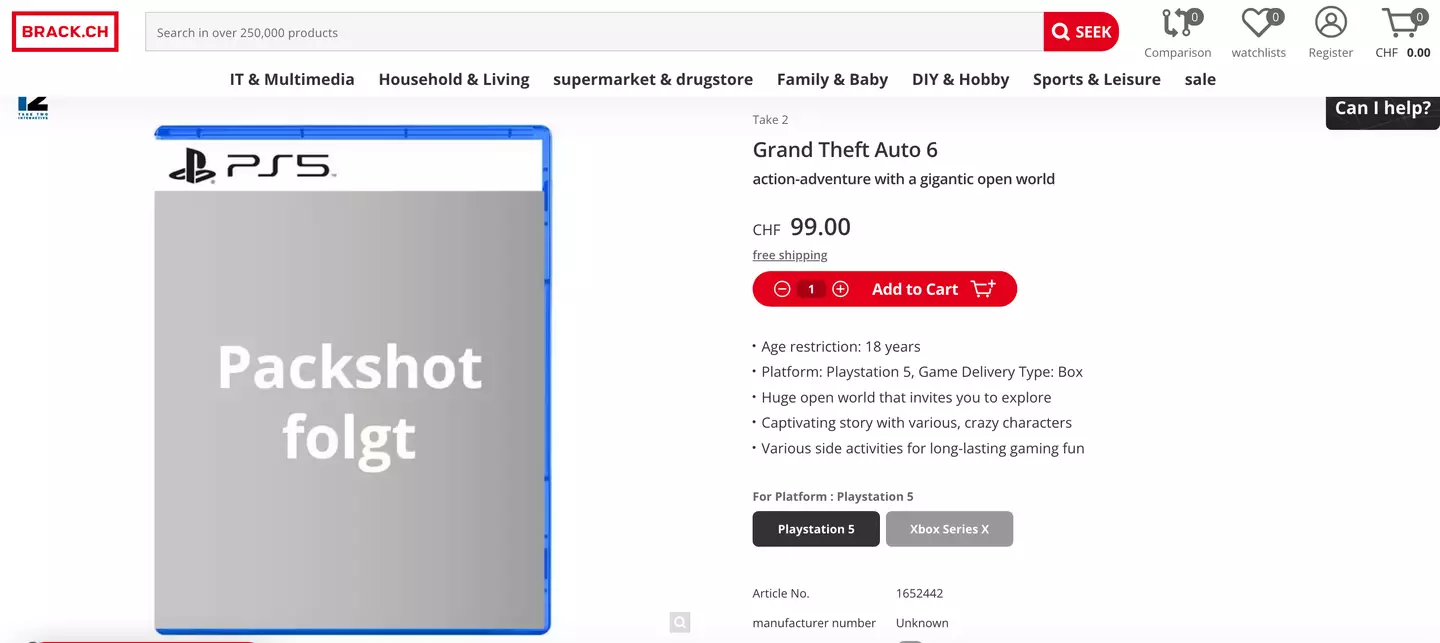Expand the Family & Baby category
This screenshot has height=643, width=1440.
coord(832,79)
